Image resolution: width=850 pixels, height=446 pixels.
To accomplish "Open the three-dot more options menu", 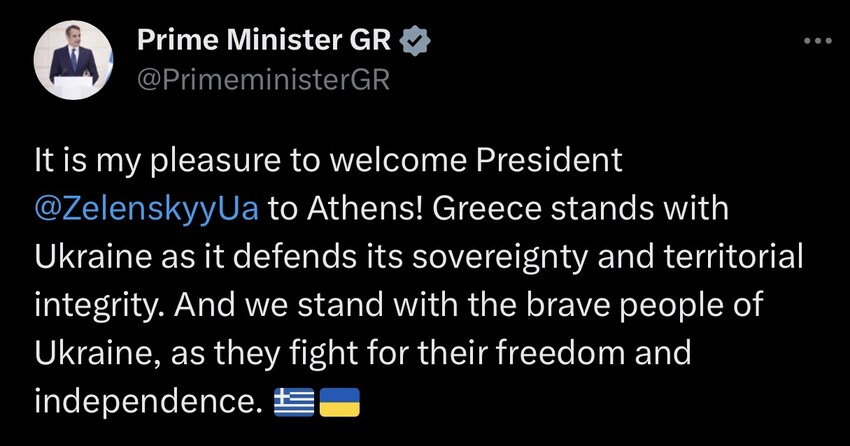I will [x=817, y=40].
